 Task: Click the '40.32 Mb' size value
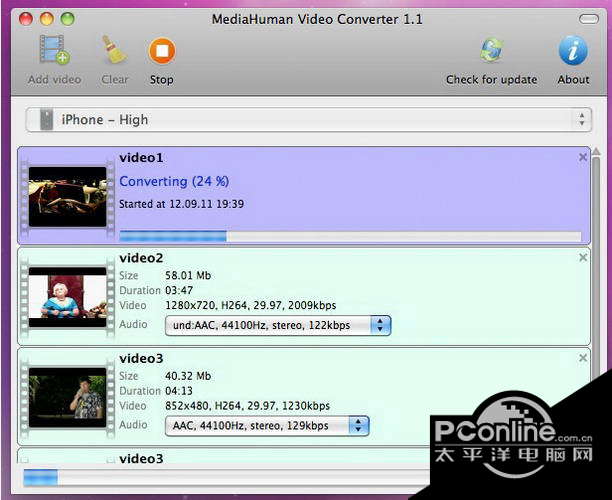pyautogui.click(x=188, y=376)
